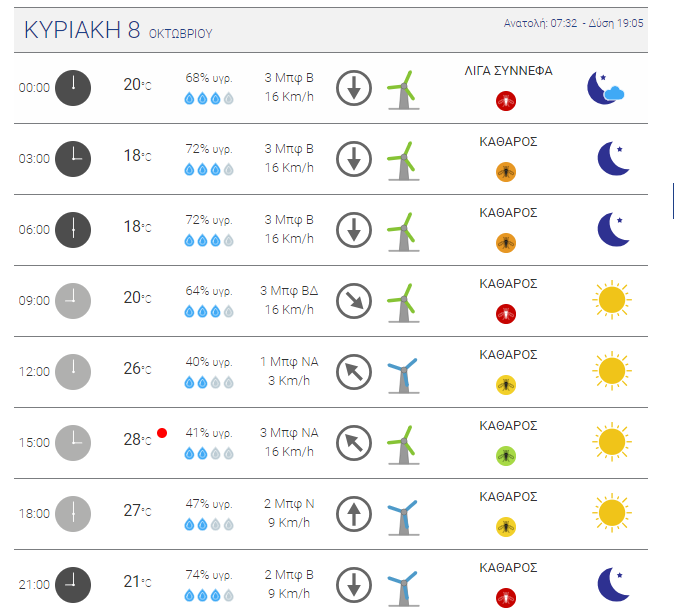Click the green mosquito icon at 15:00
The width and height of the screenshot is (674, 612).
507,455
